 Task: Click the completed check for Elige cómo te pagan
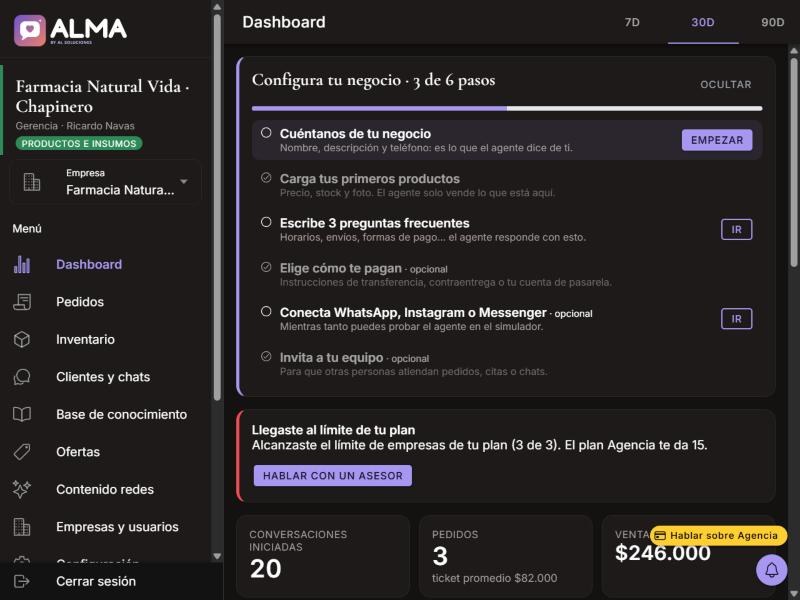point(266,267)
